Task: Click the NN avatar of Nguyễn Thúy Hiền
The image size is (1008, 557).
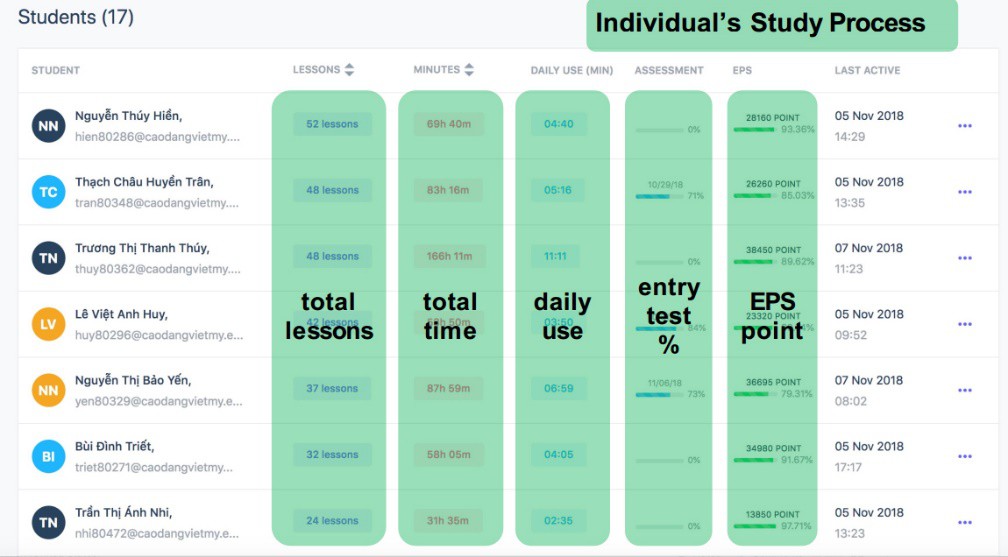Action: tap(48, 126)
